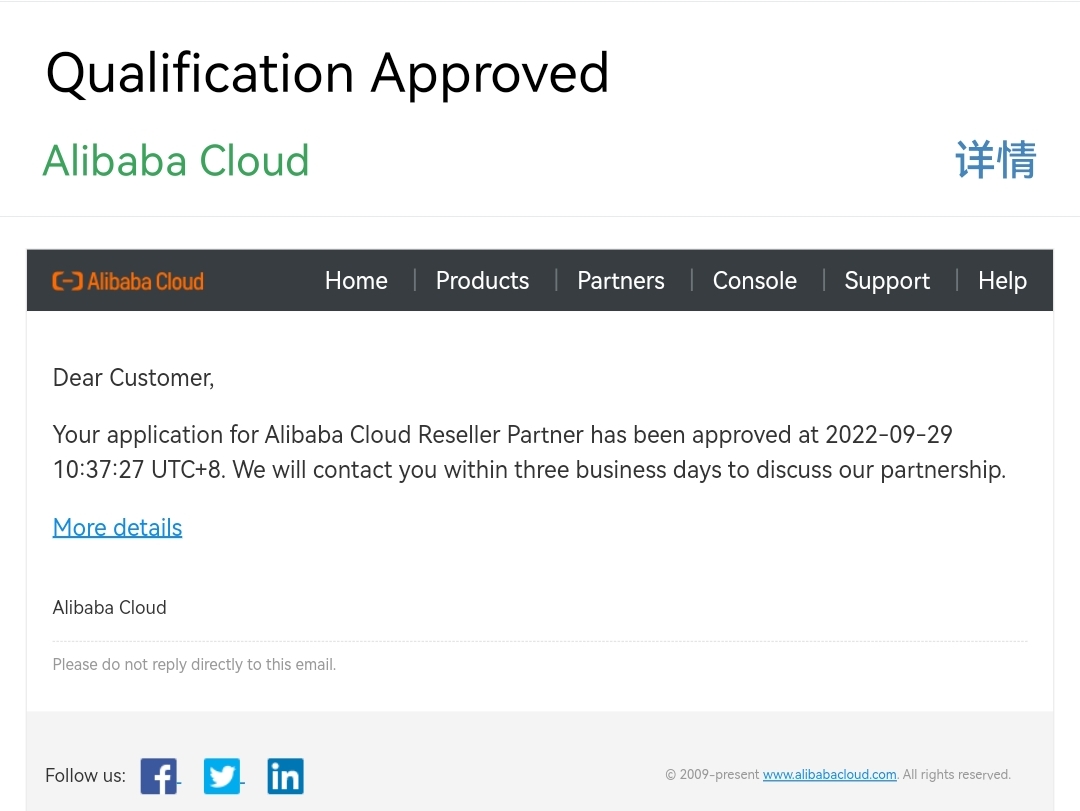Screen dimensions: 1080x811
Task: Tap the 详情 details link
Action: click(995, 160)
